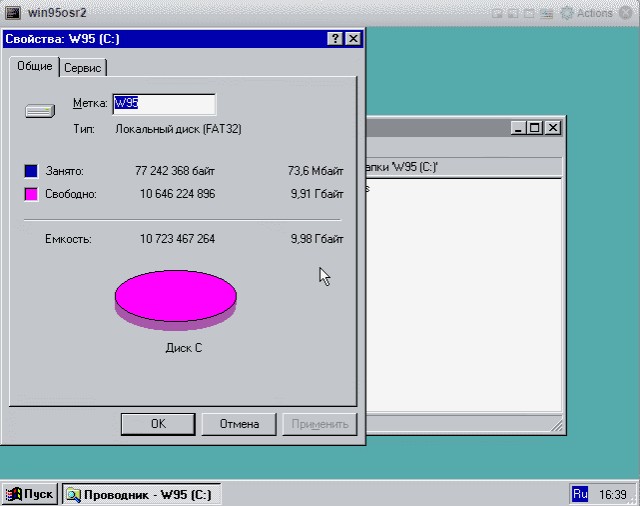The image size is (640, 506).
Task: Open the Пуск start button
Action: (30, 494)
